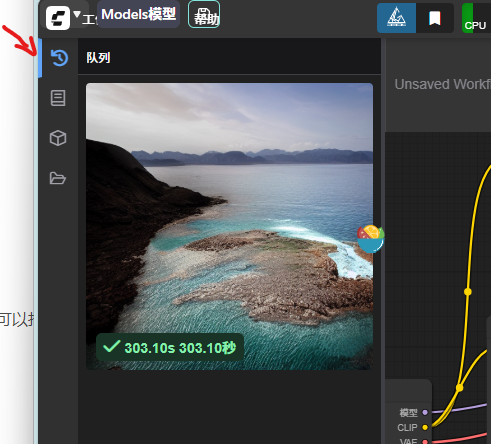Viewport: 491px width, 444px height.
Task: Click the CPU usage monitor
Action: [476, 18]
